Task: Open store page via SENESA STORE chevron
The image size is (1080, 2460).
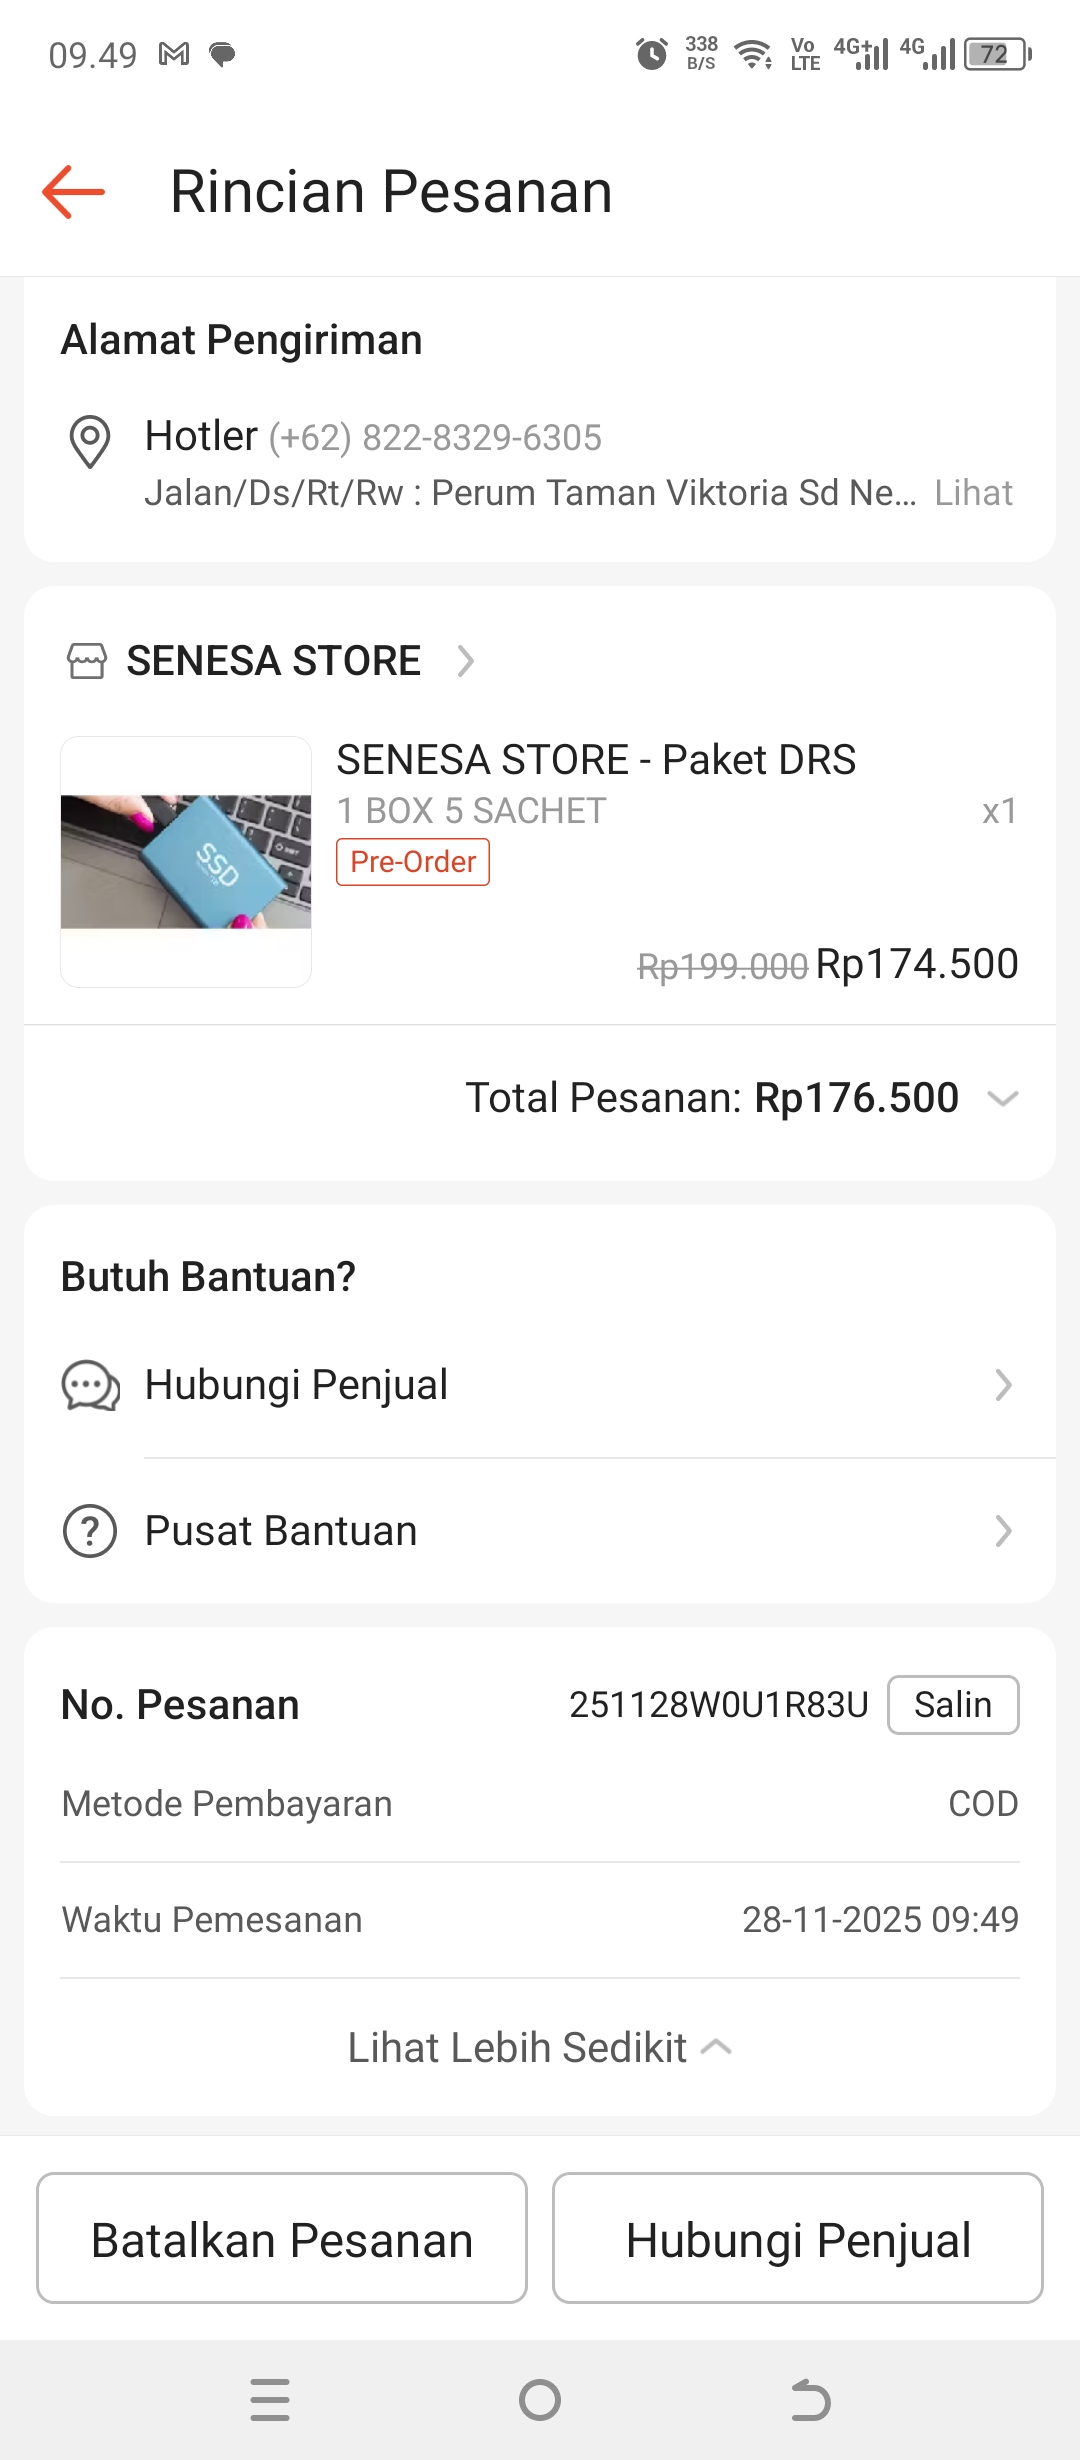Action: coord(465,661)
